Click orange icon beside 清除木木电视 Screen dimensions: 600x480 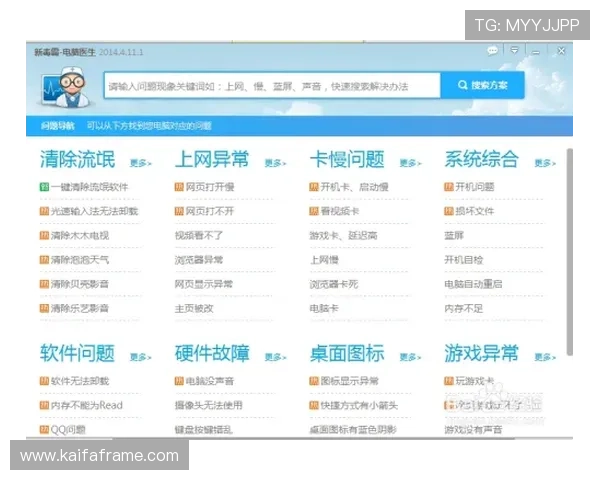[44, 235]
